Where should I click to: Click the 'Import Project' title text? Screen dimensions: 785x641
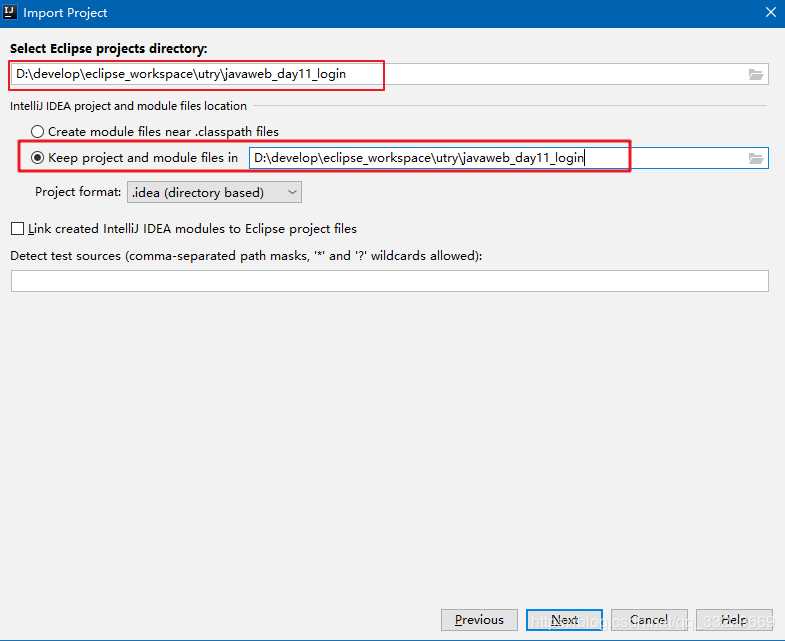pos(65,13)
